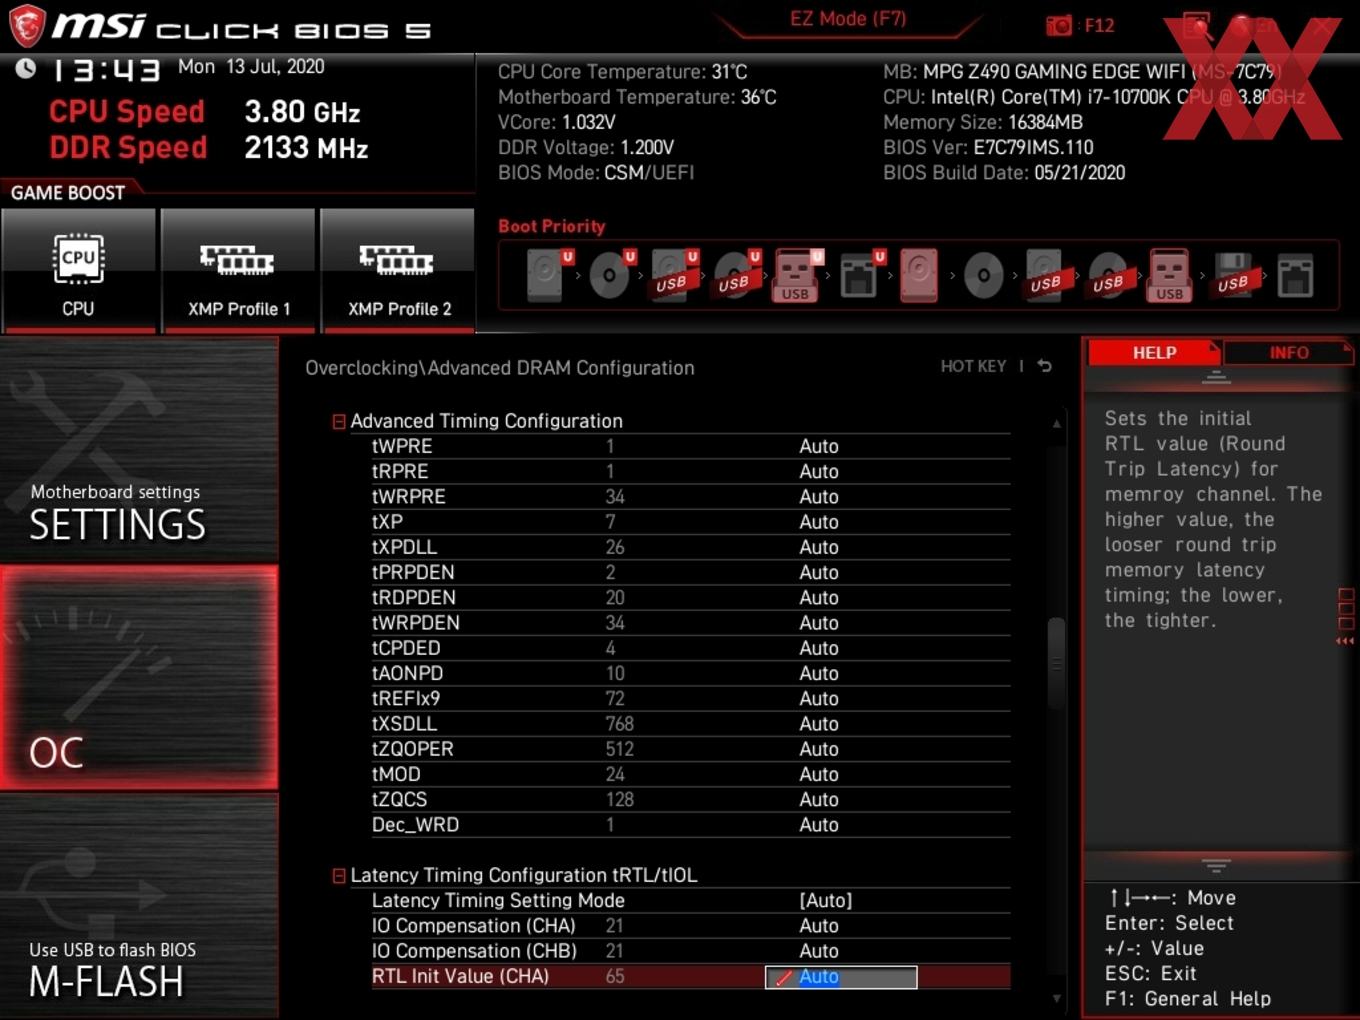Select the tCPDED timing row
The width and height of the screenshot is (1360, 1020).
coord(690,648)
